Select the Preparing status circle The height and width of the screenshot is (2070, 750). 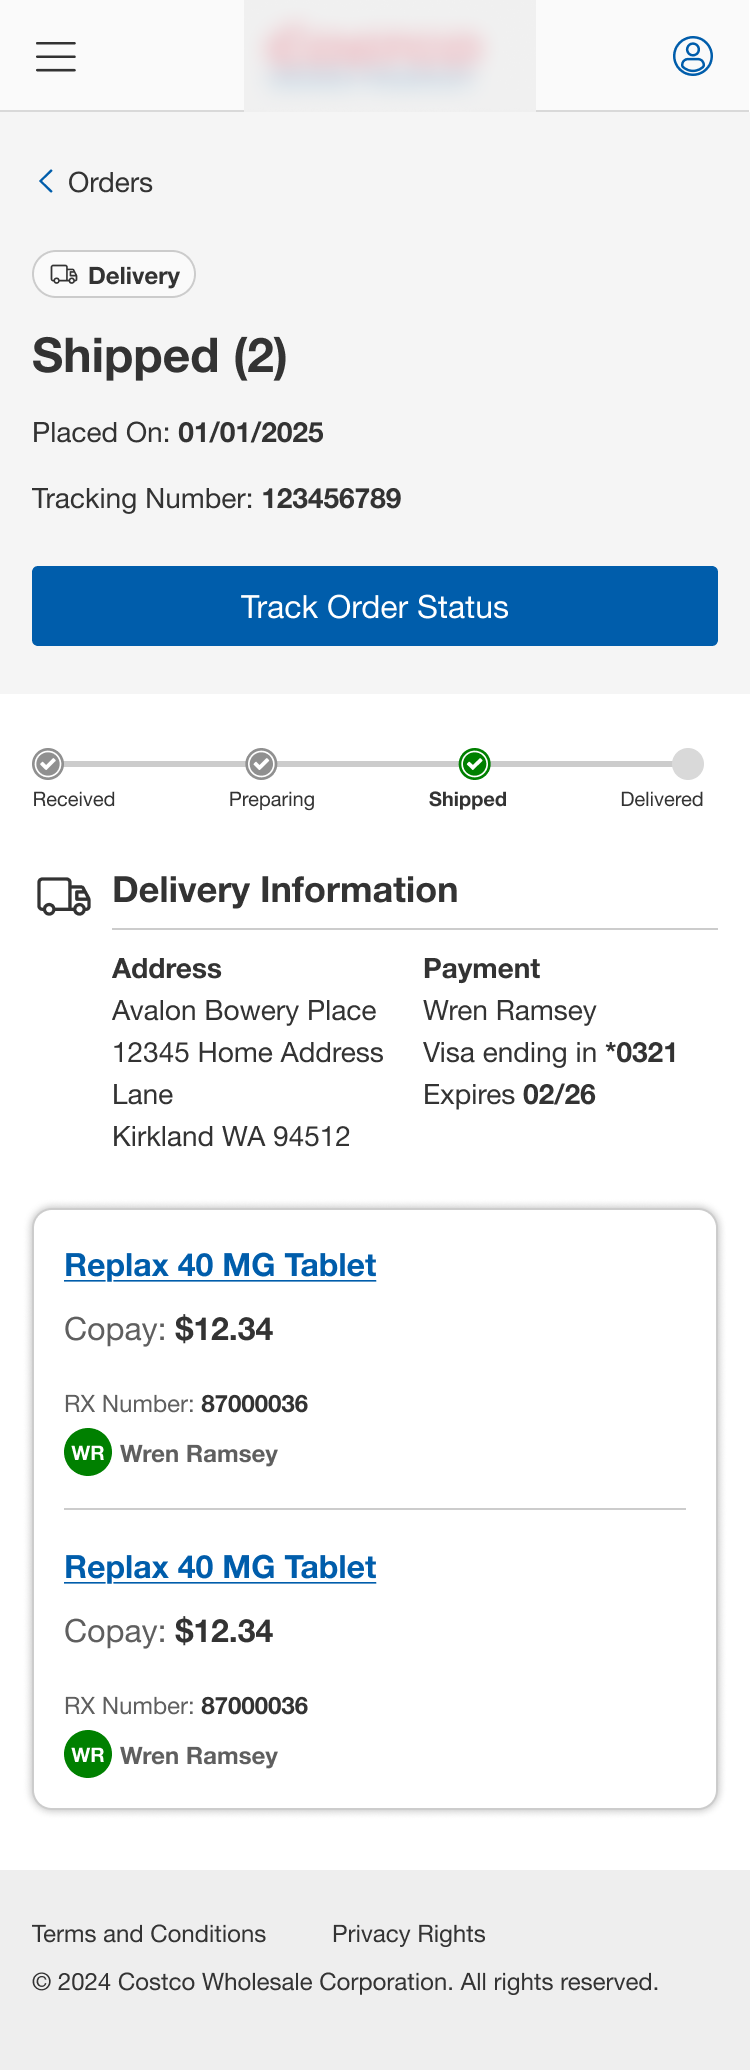pyautogui.click(x=261, y=765)
